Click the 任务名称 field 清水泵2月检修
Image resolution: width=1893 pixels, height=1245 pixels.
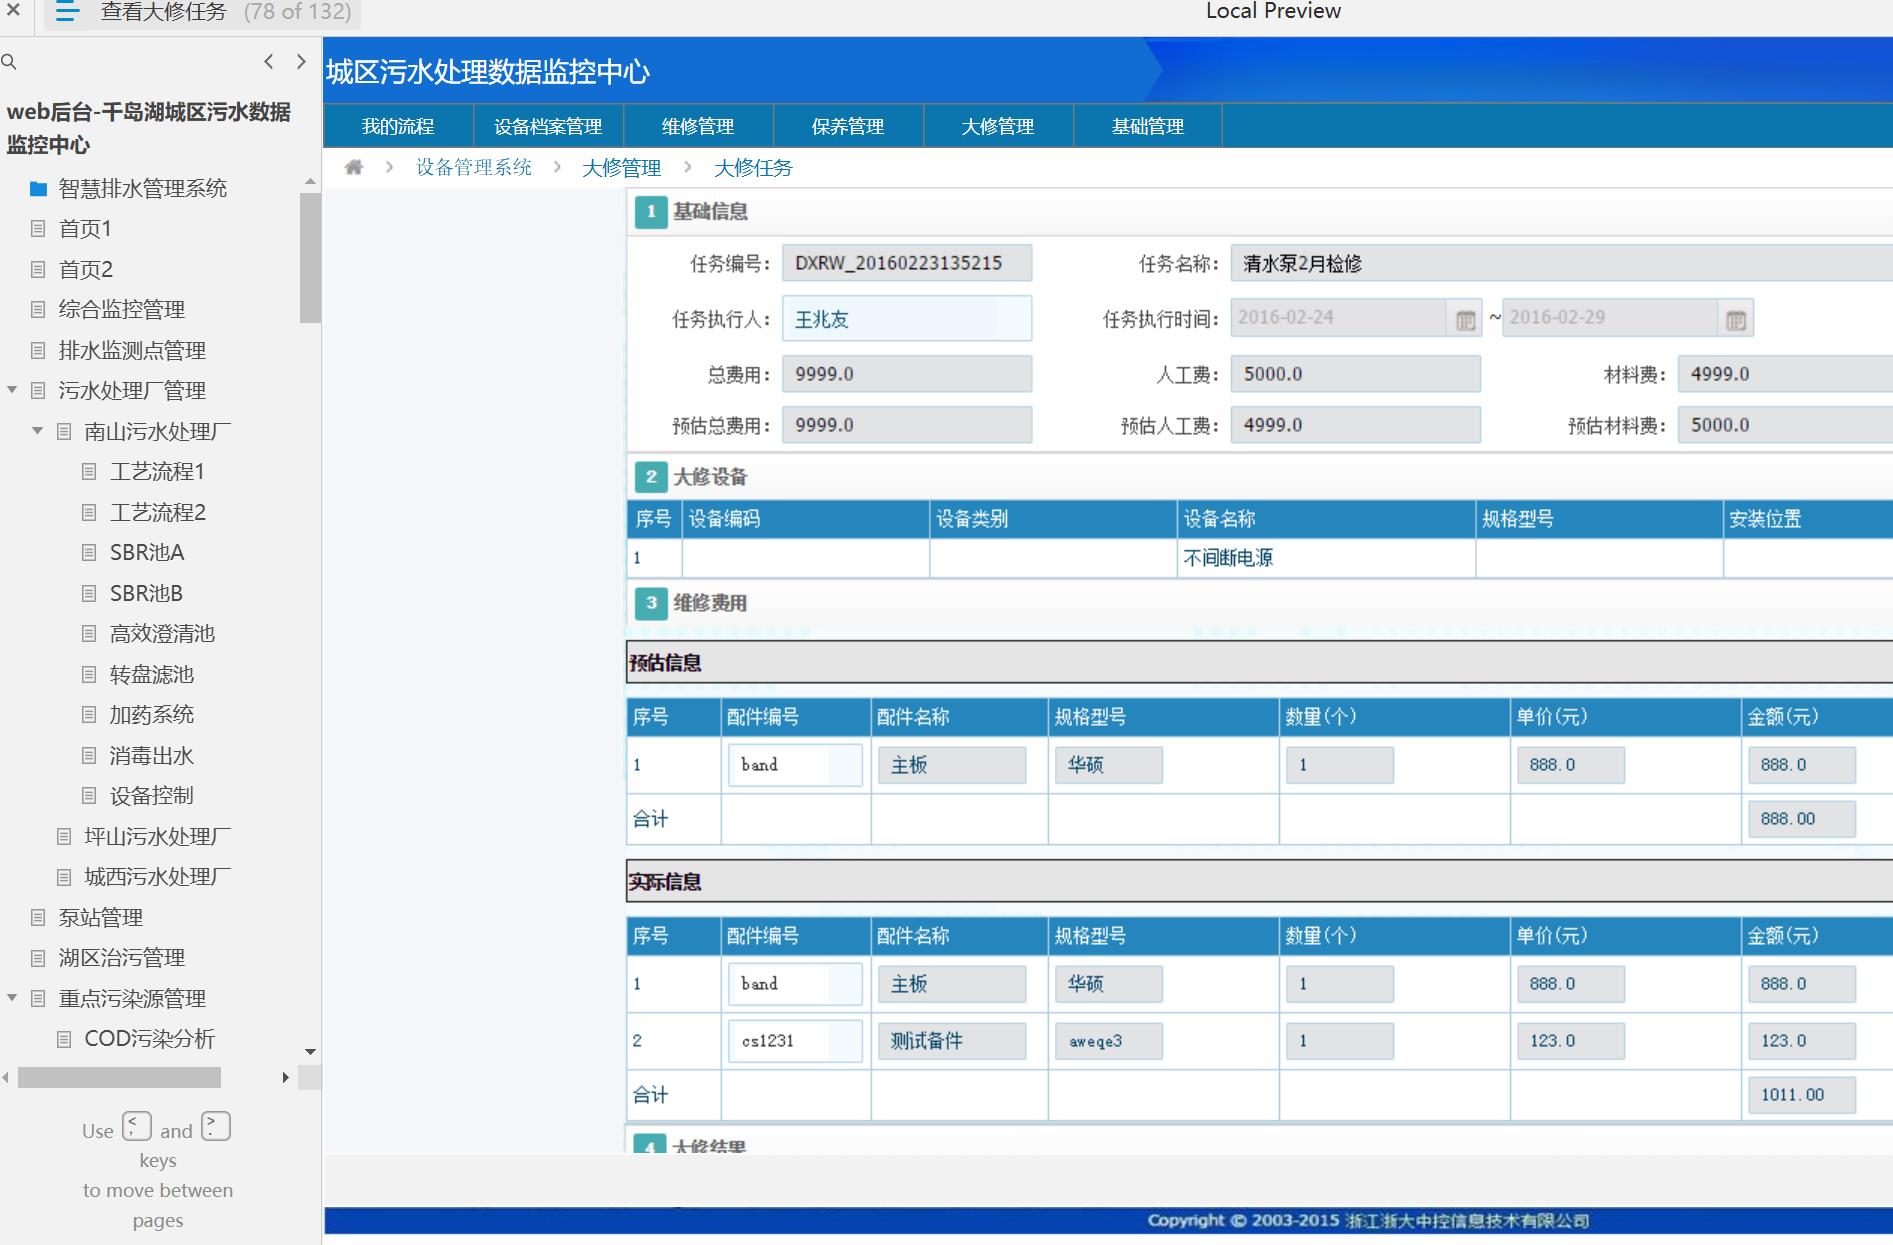pyautogui.click(x=1561, y=263)
